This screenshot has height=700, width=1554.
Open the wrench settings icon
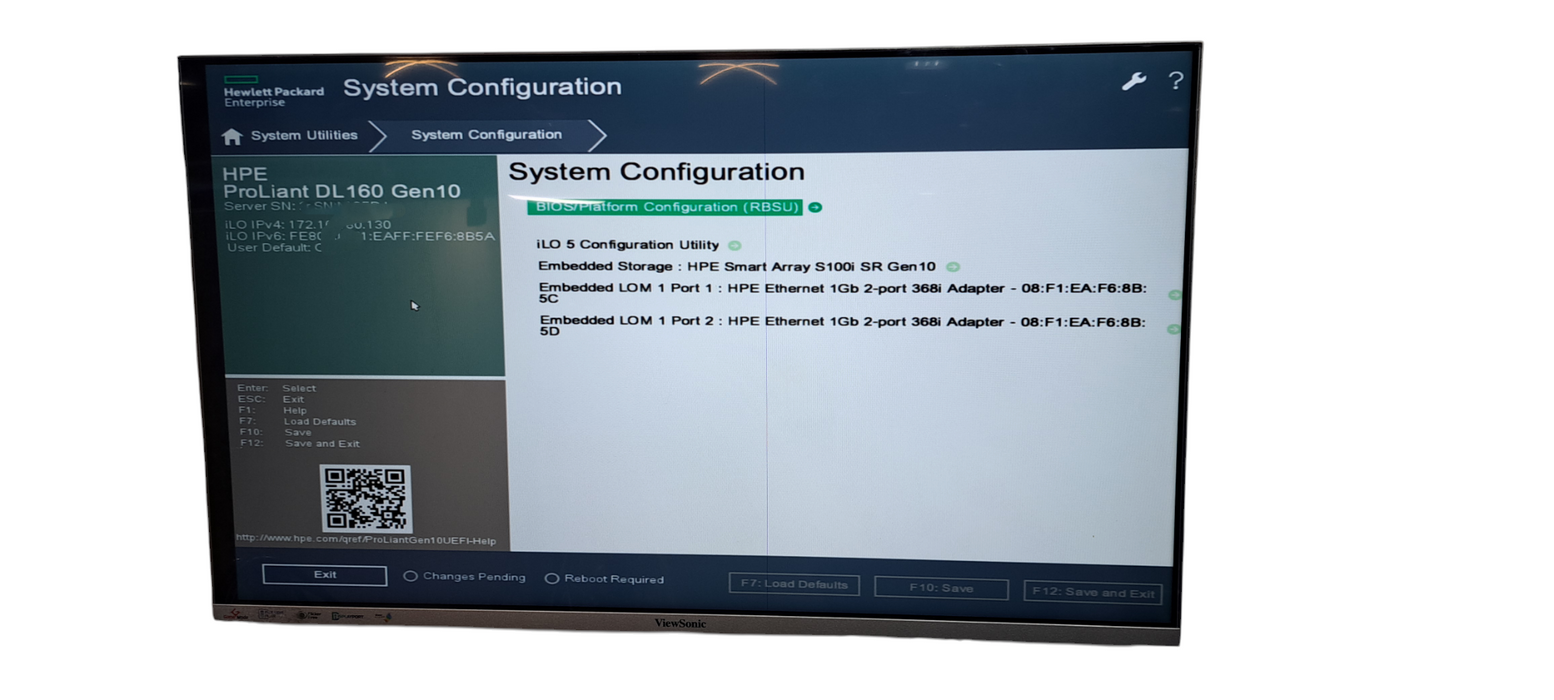[x=1133, y=82]
